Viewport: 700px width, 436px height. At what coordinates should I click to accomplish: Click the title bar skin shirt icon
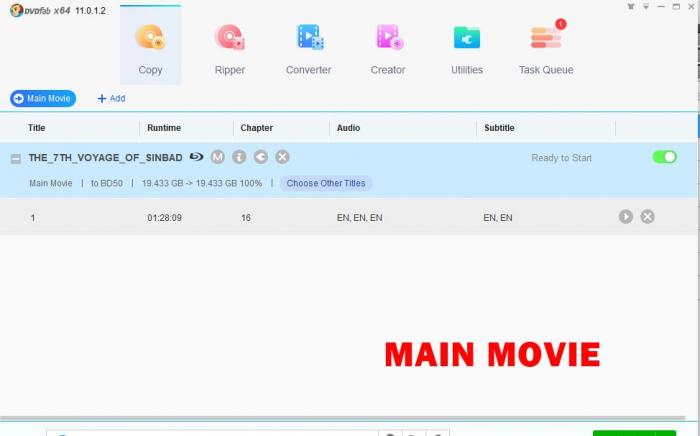point(631,7)
